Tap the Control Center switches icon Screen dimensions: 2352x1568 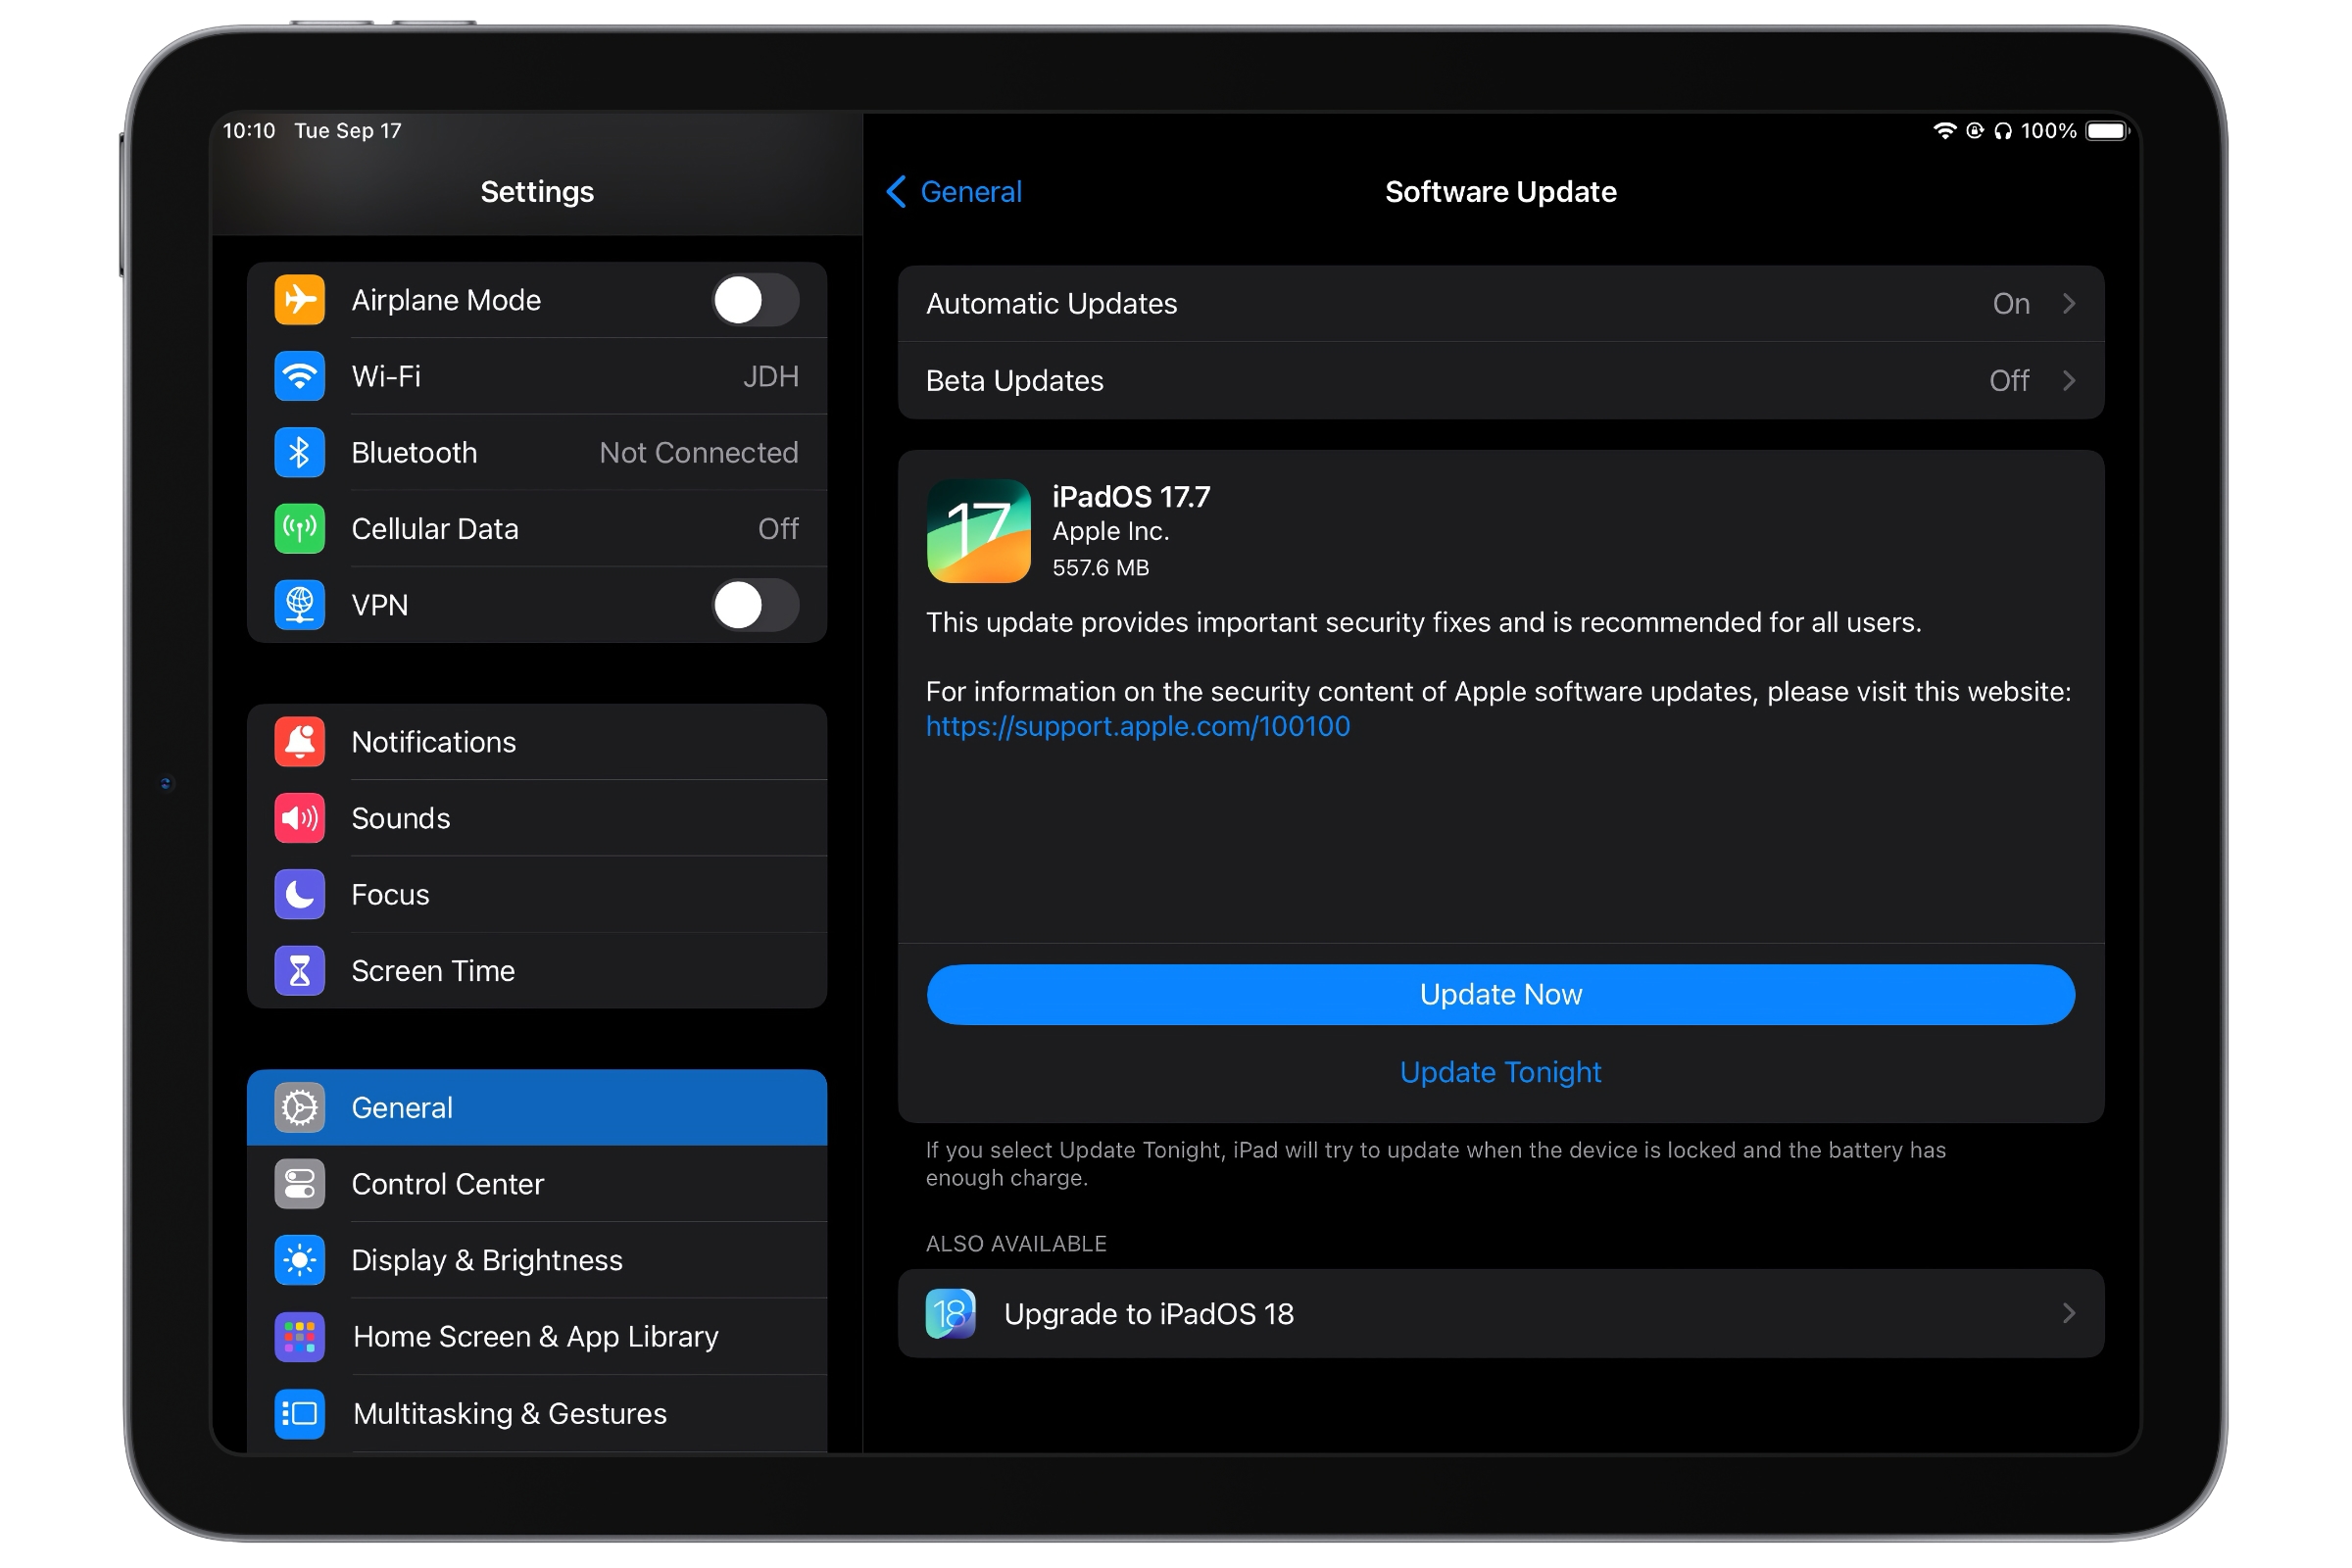click(x=300, y=1184)
